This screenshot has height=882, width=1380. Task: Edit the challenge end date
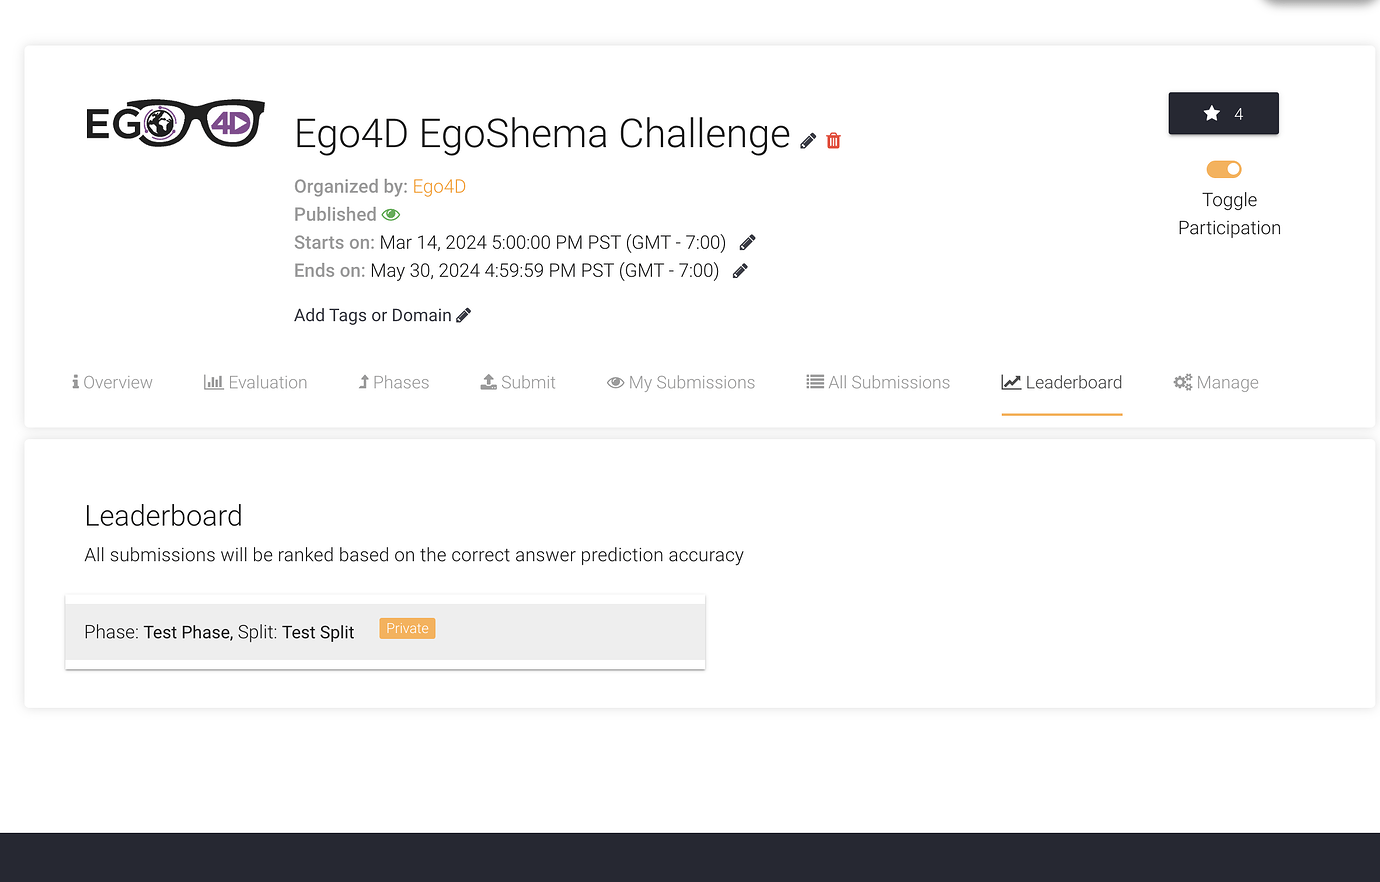(739, 270)
